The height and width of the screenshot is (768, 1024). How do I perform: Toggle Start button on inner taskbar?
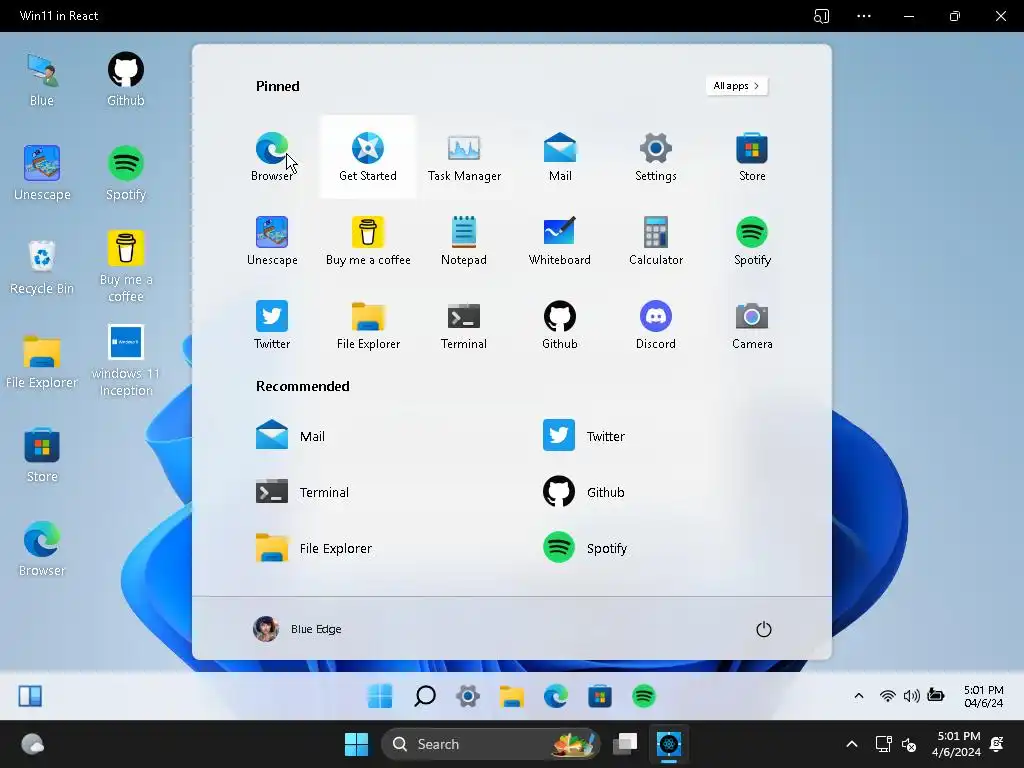click(x=380, y=696)
